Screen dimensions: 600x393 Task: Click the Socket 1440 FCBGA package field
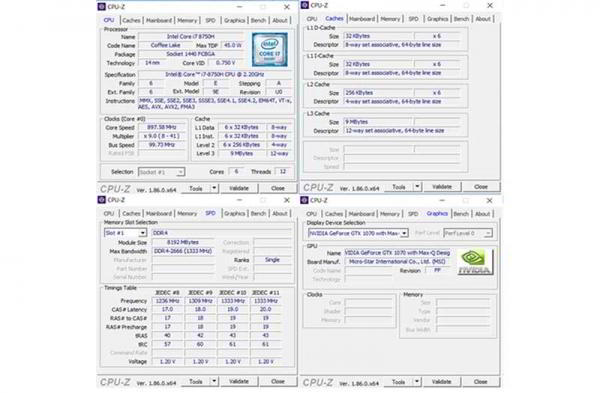tap(191, 54)
